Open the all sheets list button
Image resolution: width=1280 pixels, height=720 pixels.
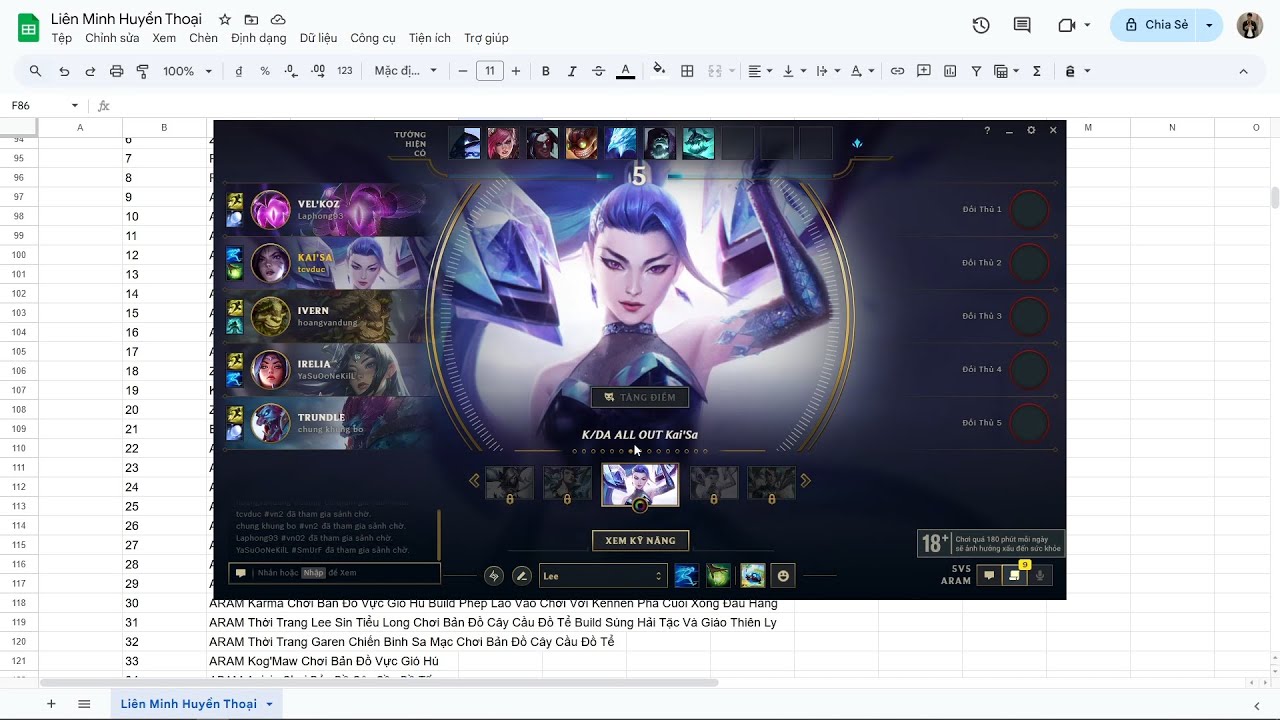[x=84, y=704]
